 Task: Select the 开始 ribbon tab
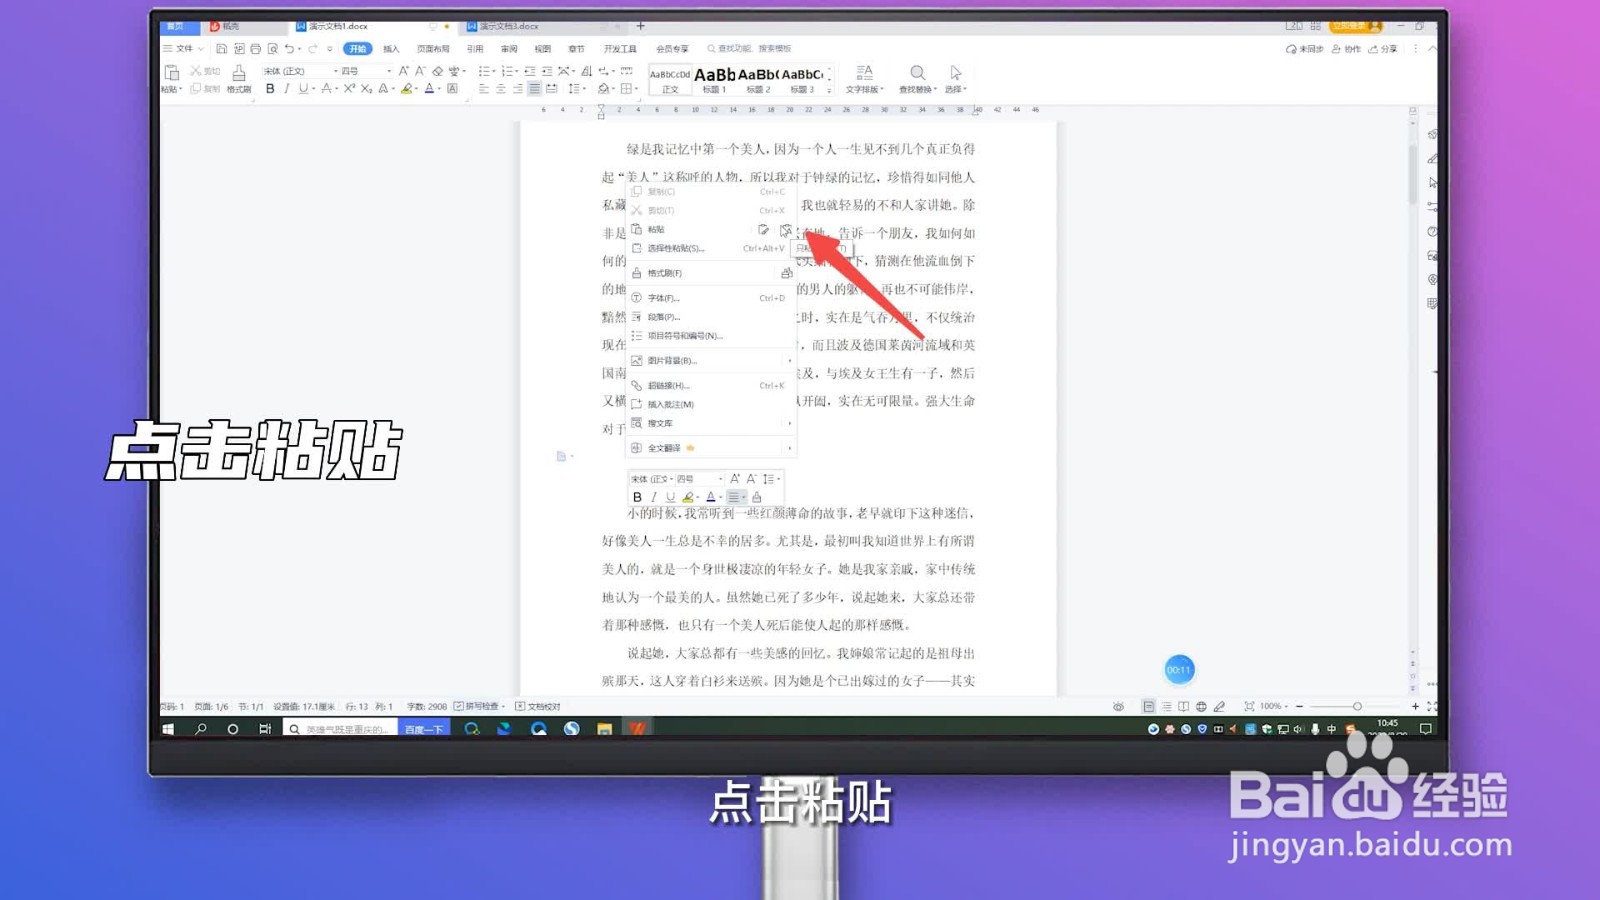click(358, 49)
